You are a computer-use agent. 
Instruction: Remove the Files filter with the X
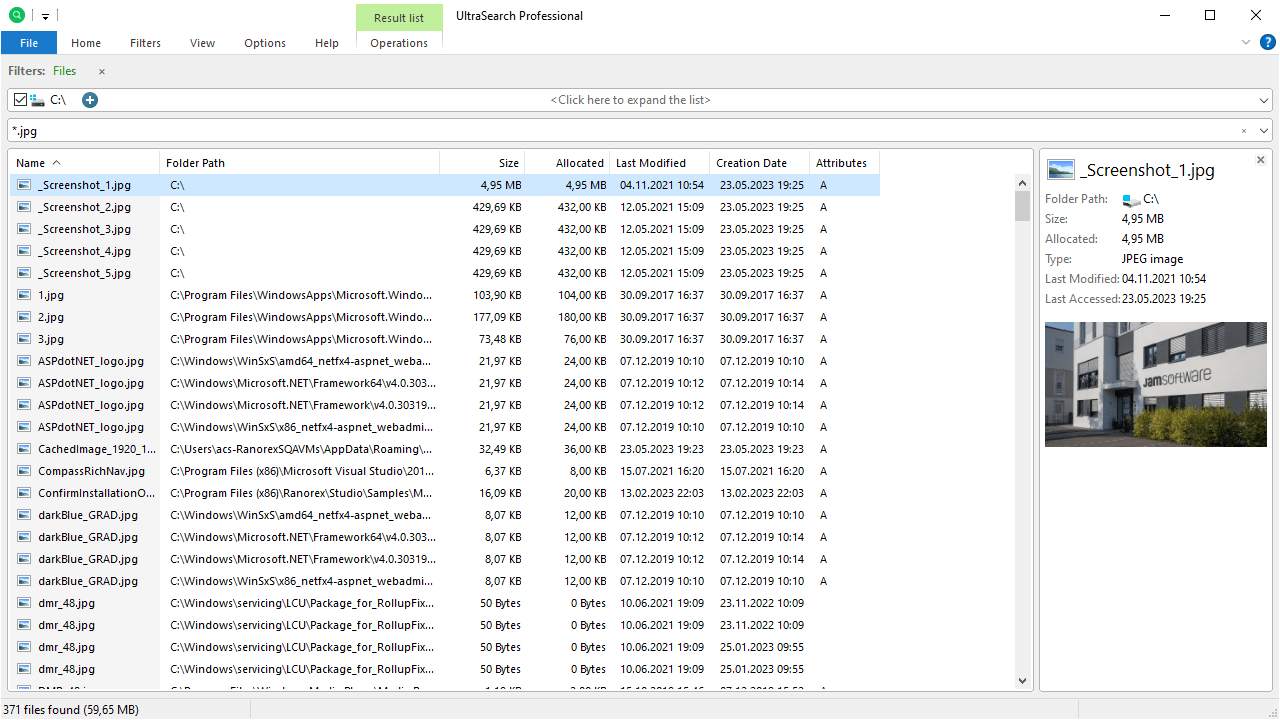pos(102,72)
